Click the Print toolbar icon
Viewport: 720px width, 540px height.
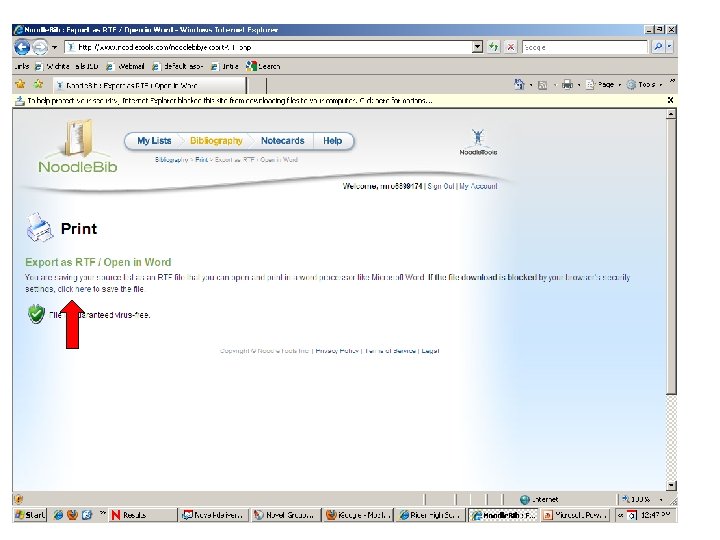[568, 84]
